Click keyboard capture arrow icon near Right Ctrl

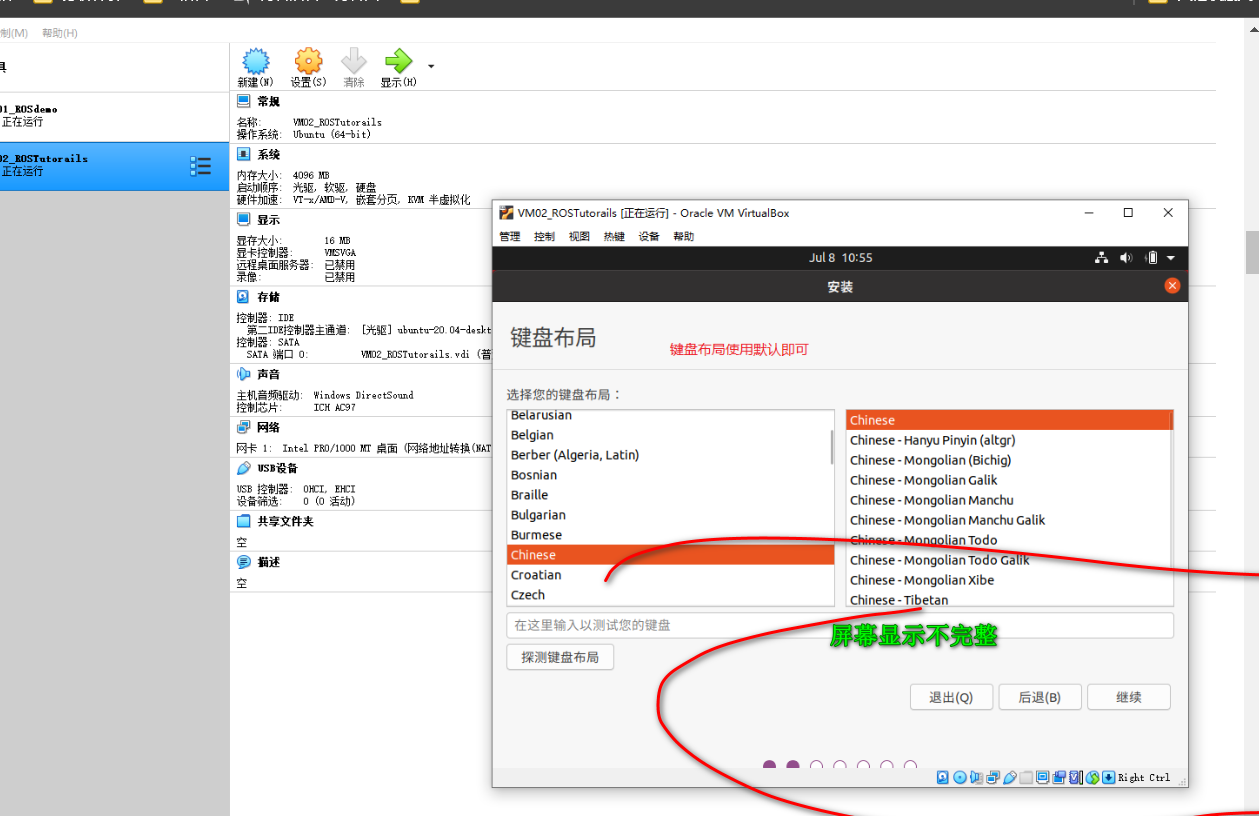point(1109,777)
